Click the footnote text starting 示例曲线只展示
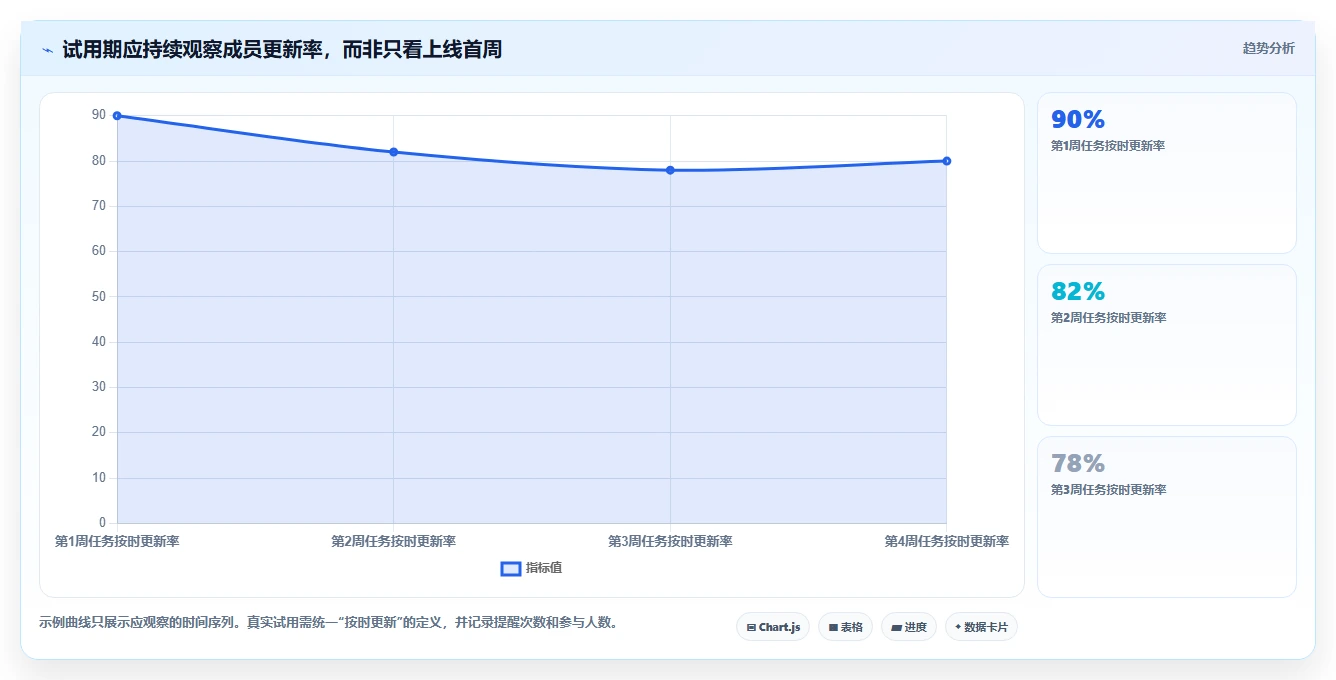This screenshot has width=1336, height=680. pyautogui.click(x=331, y=622)
